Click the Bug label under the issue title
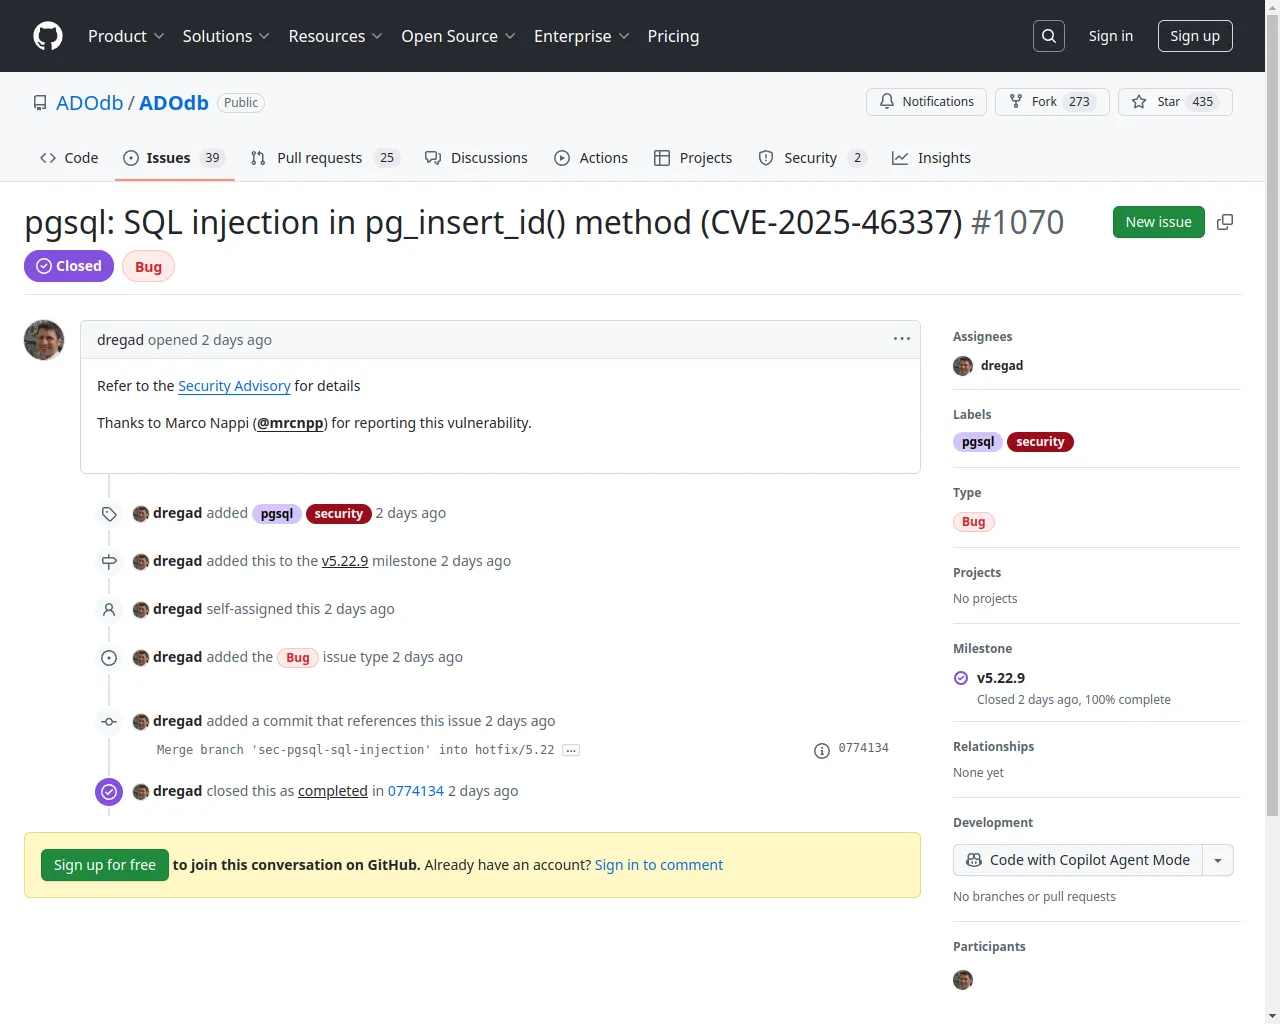The width and height of the screenshot is (1280, 1024). 148,267
